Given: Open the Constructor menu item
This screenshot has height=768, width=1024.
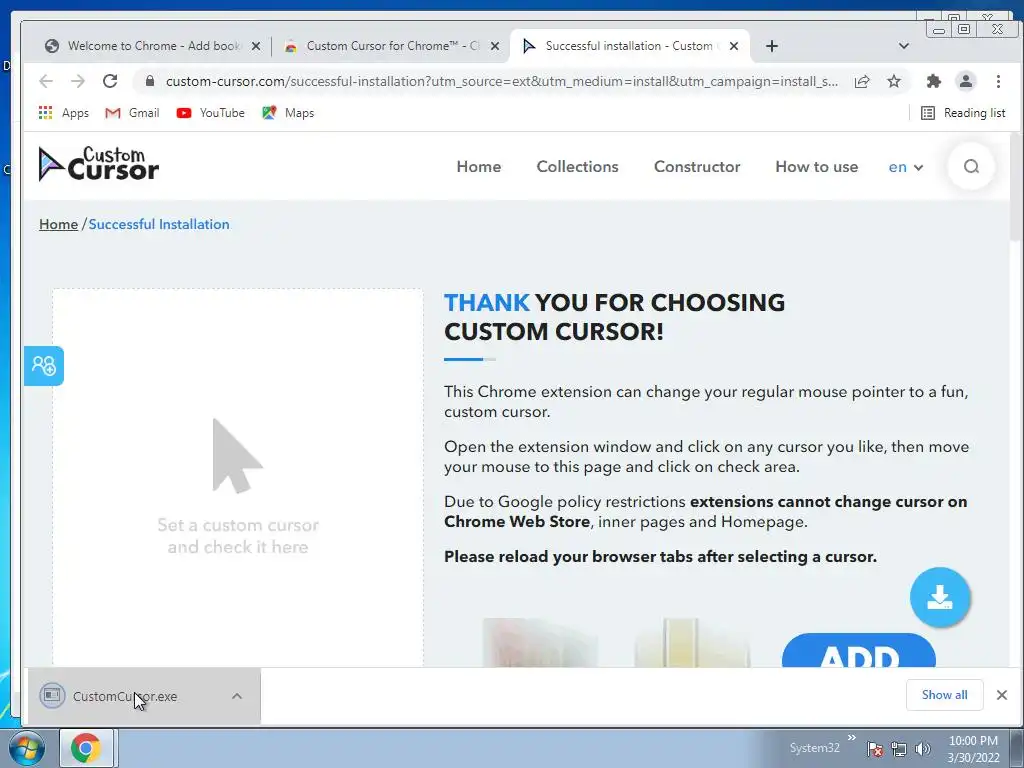Looking at the screenshot, I should coord(697,167).
